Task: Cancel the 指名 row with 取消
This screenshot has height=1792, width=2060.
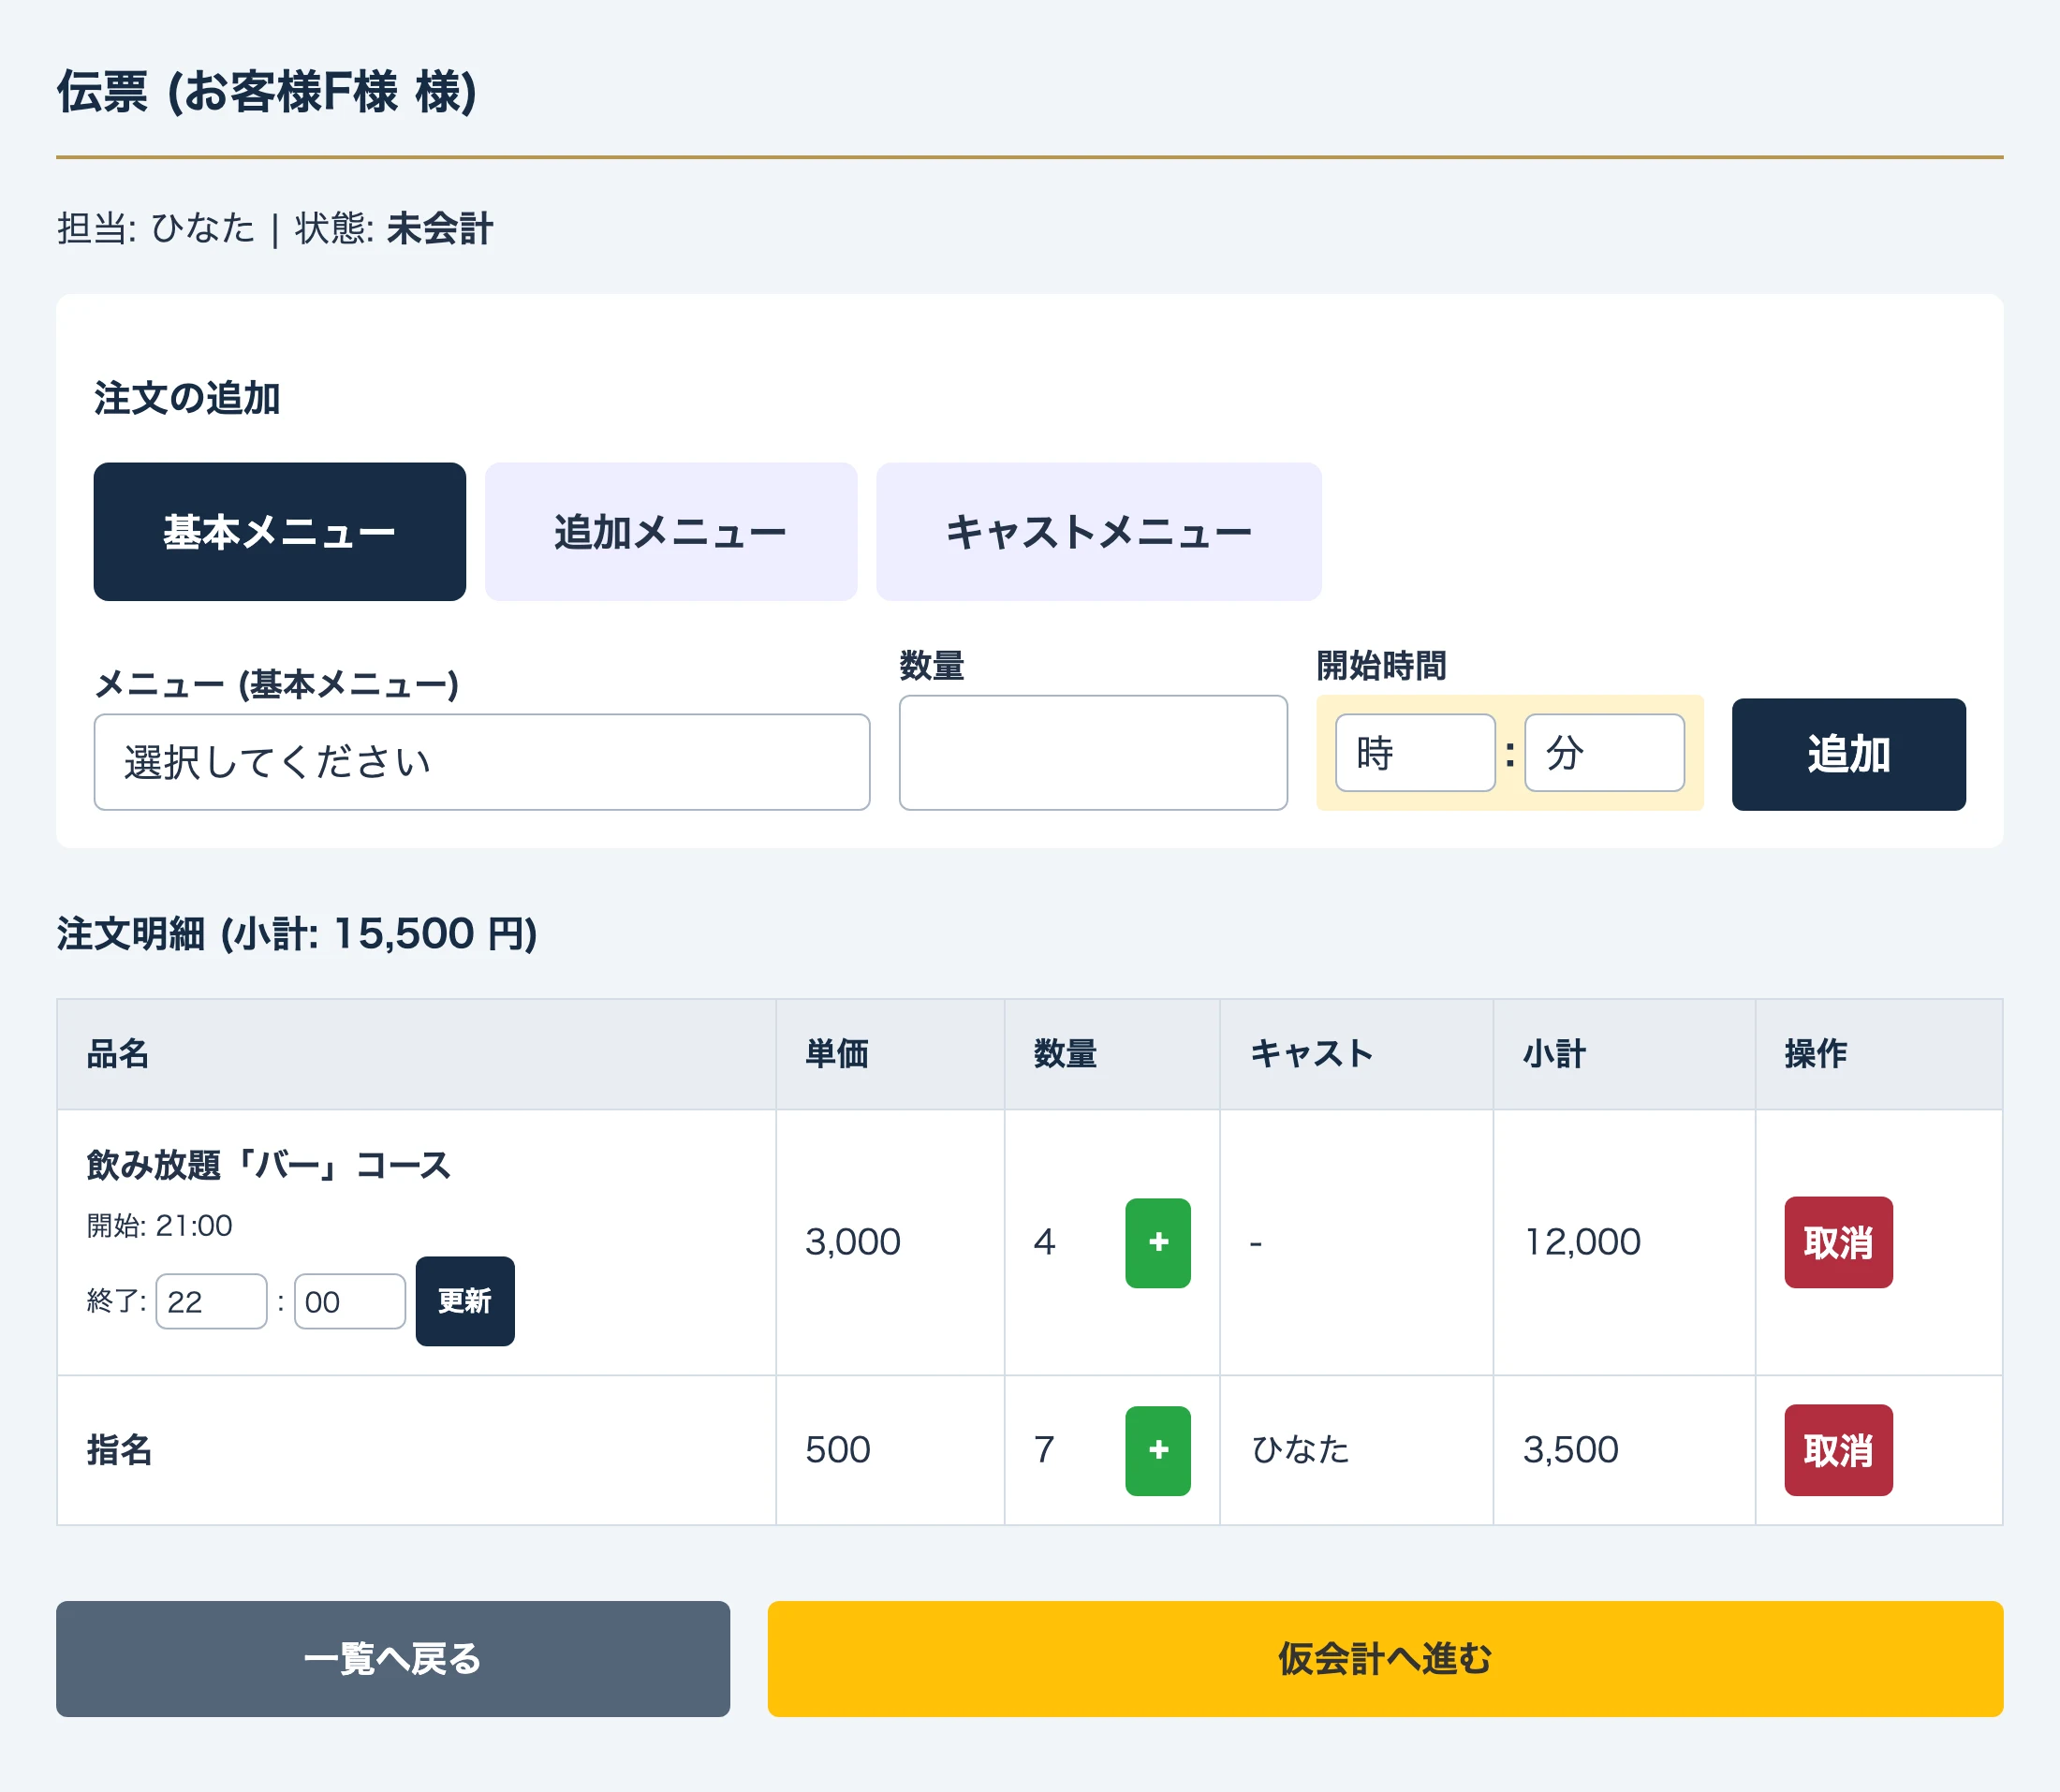Action: click(1839, 1450)
